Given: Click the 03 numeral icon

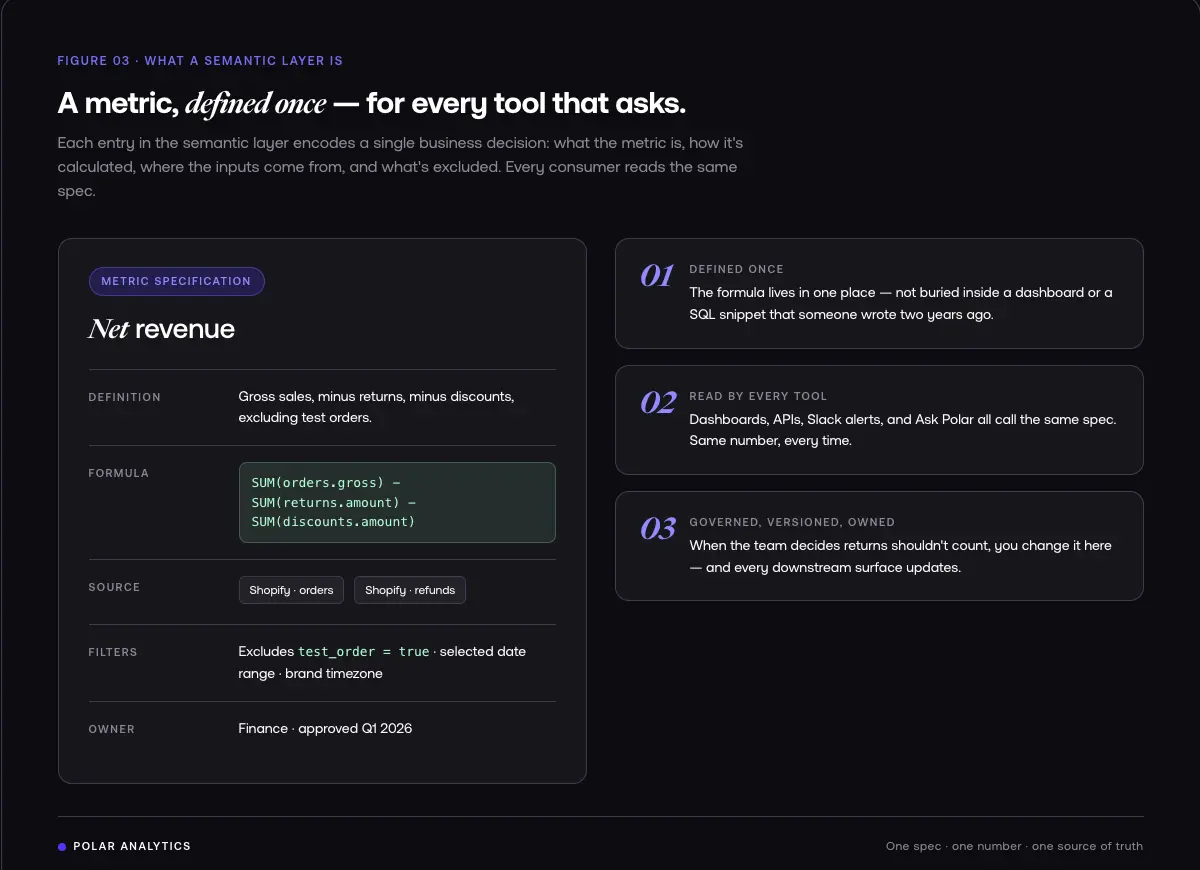Looking at the screenshot, I should click(x=658, y=529).
